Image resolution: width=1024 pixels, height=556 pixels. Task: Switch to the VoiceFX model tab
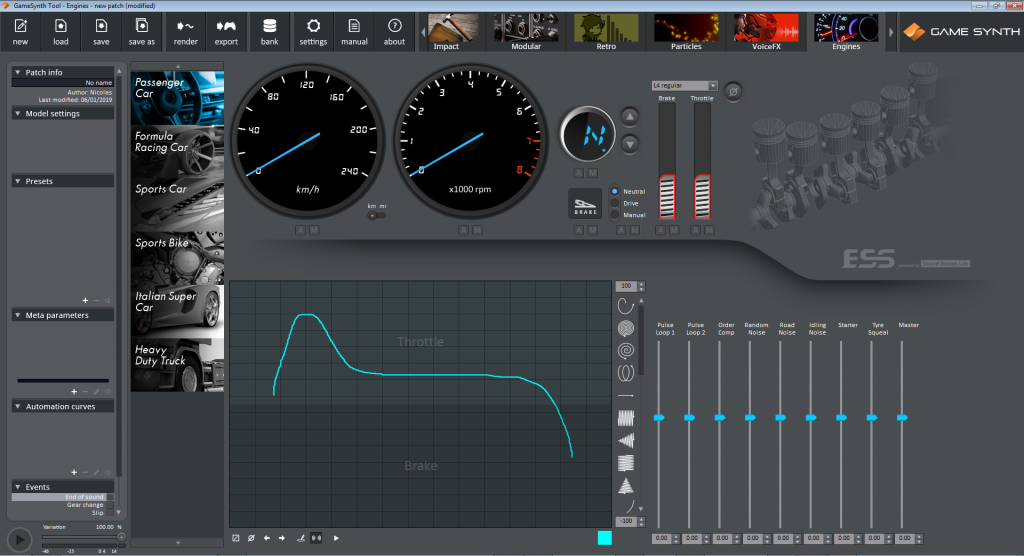point(765,31)
